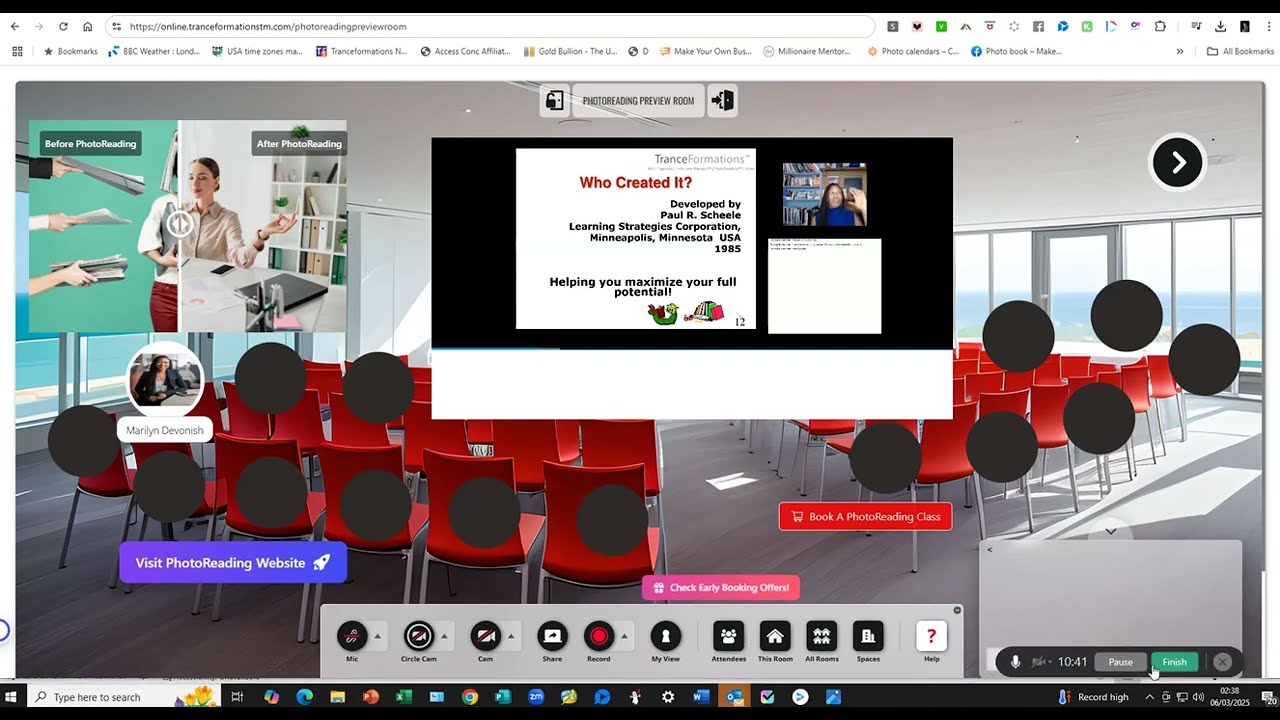Open Gold Bullion bookmark
This screenshot has width=1280, height=720.
point(570,51)
